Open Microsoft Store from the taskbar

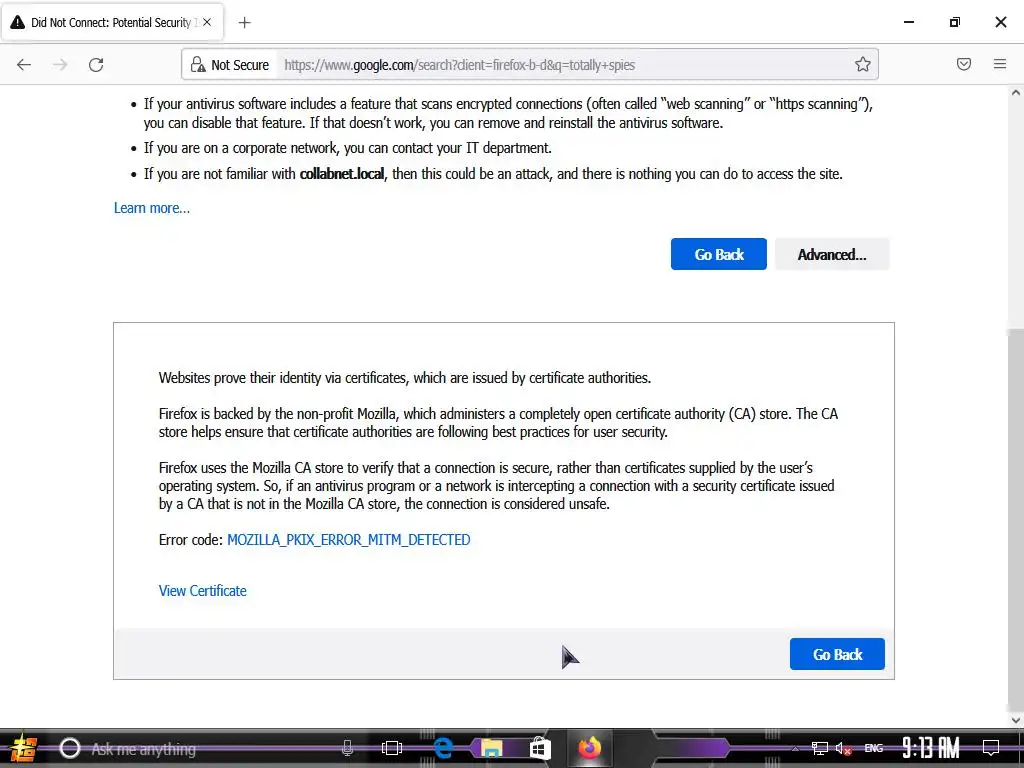pos(540,748)
